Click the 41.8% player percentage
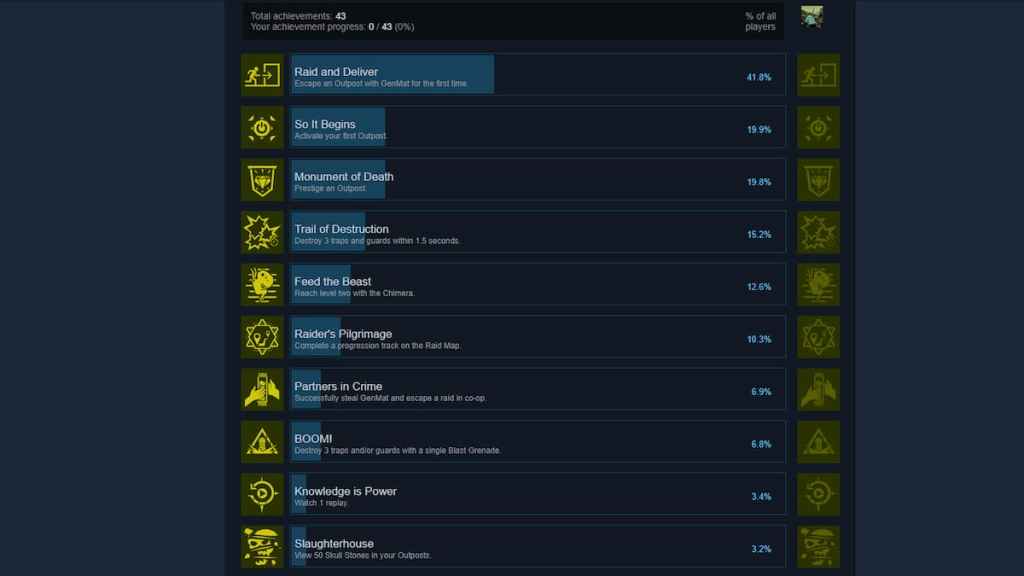 coord(759,77)
